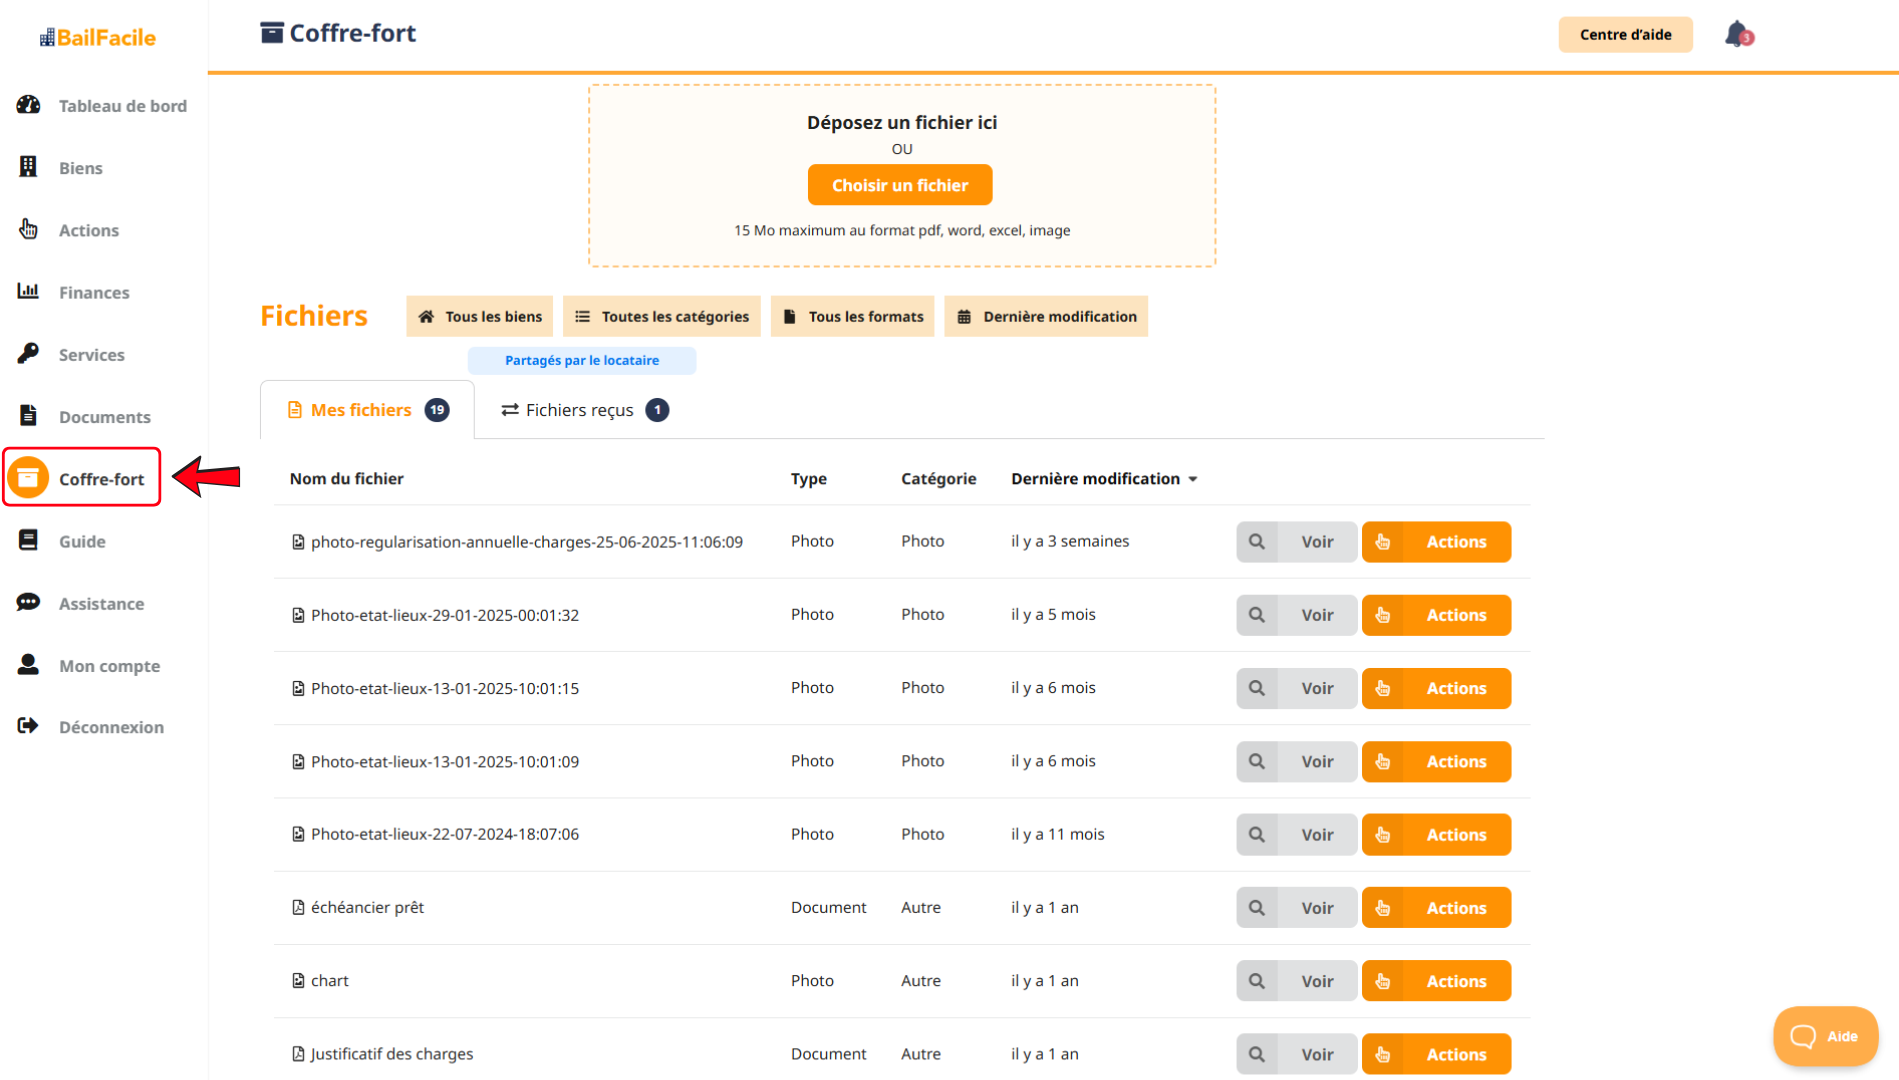
Task: Open Actions menu for Photo-etat-lieux-22-07-2024-18:07:06
Action: [x=1436, y=834]
